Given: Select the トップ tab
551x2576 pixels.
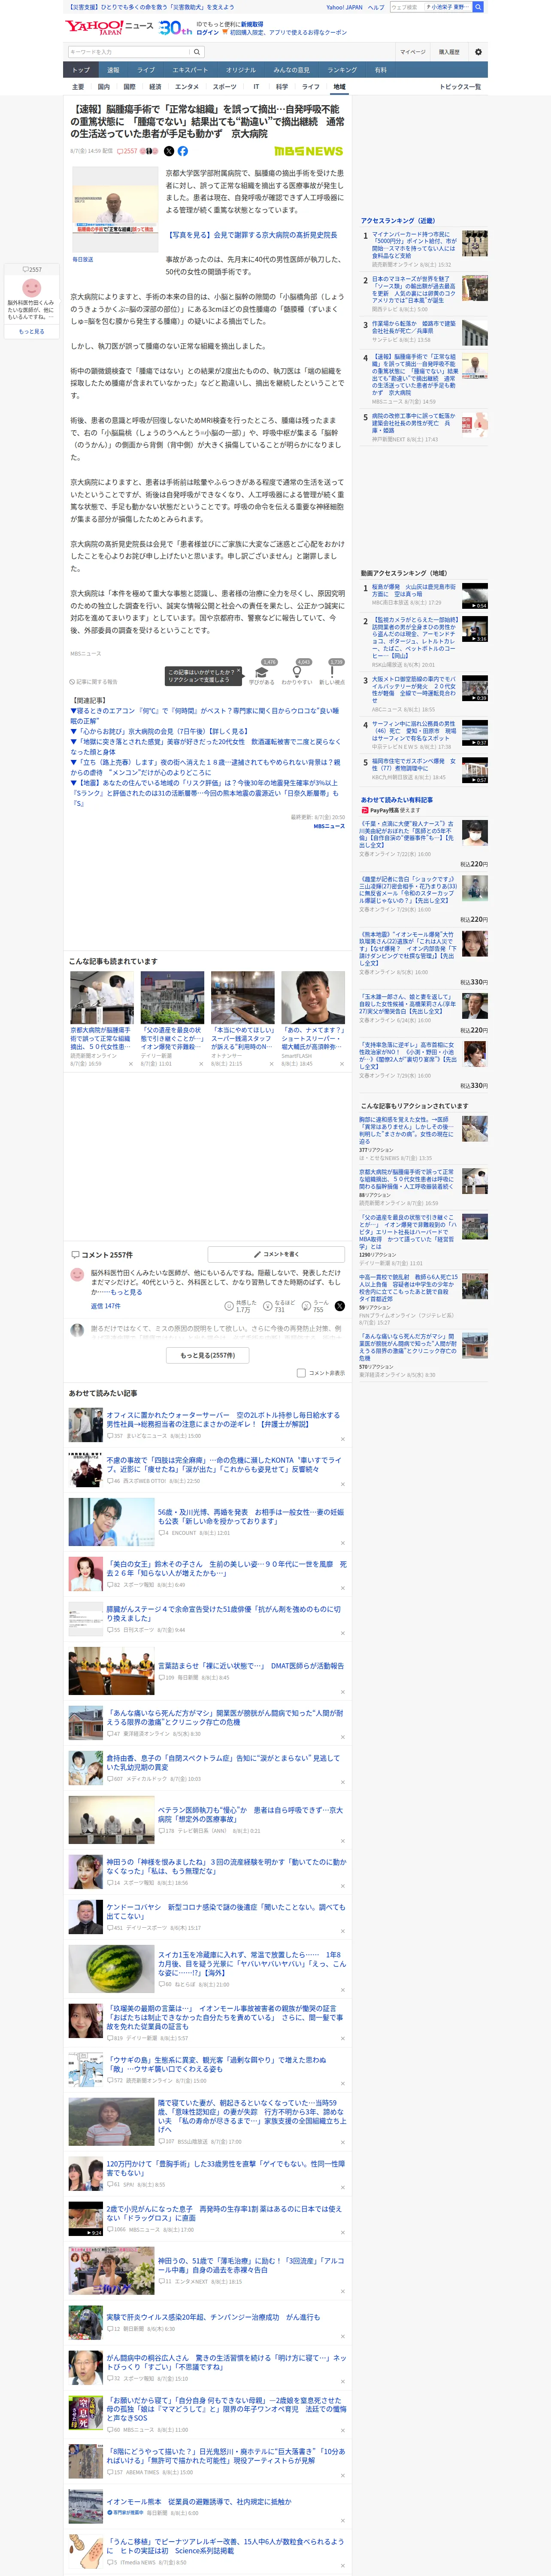Looking at the screenshot, I should point(81,70).
